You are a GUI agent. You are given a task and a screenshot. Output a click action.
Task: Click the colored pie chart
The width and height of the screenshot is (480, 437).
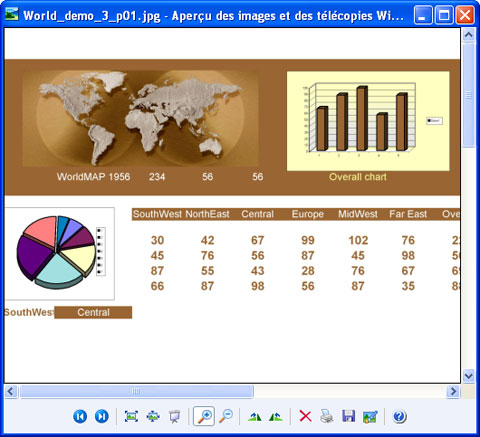(56, 252)
